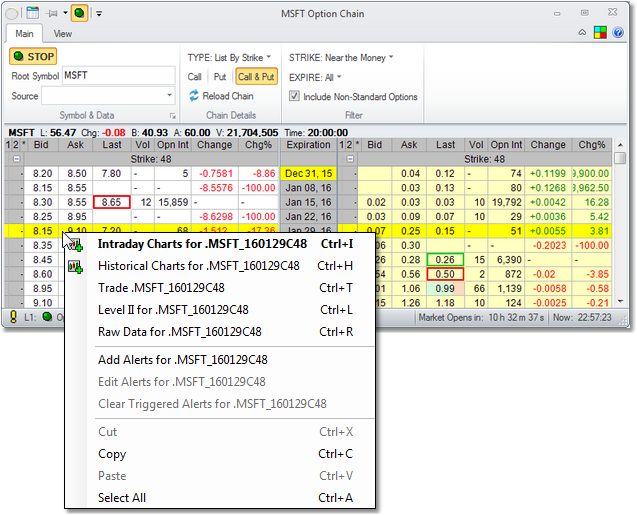Switch to the Main ribbon tab
Viewport: 637px width, 516px height.
(24, 34)
